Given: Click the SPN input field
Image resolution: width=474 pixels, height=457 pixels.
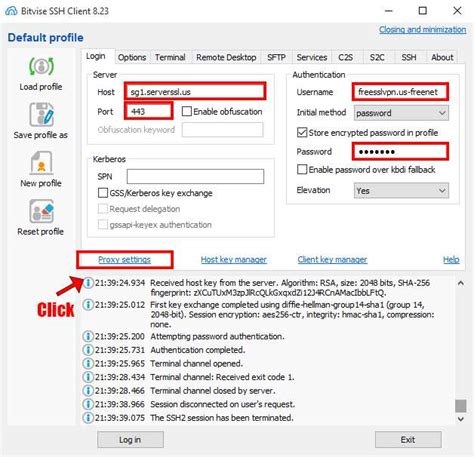Looking at the screenshot, I should (195, 176).
